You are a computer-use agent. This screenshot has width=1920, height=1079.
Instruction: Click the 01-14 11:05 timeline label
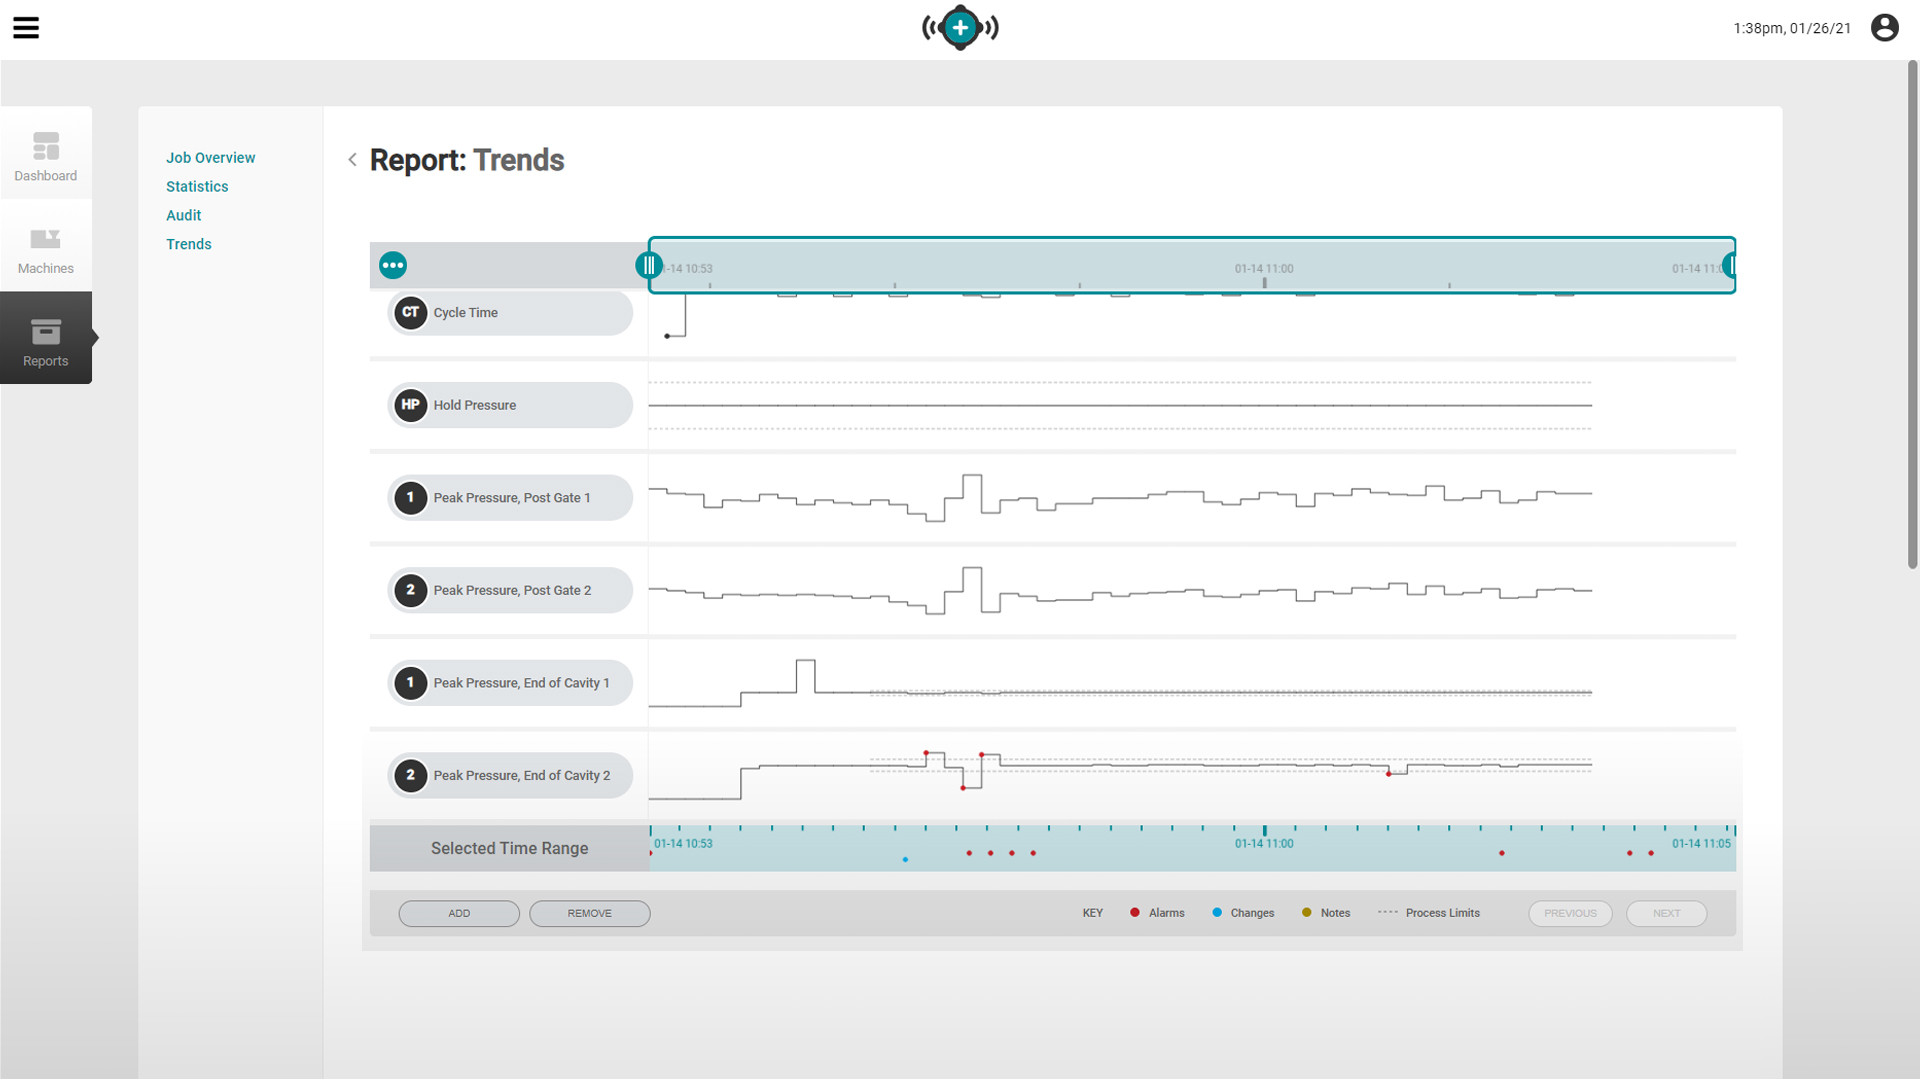(1701, 844)
